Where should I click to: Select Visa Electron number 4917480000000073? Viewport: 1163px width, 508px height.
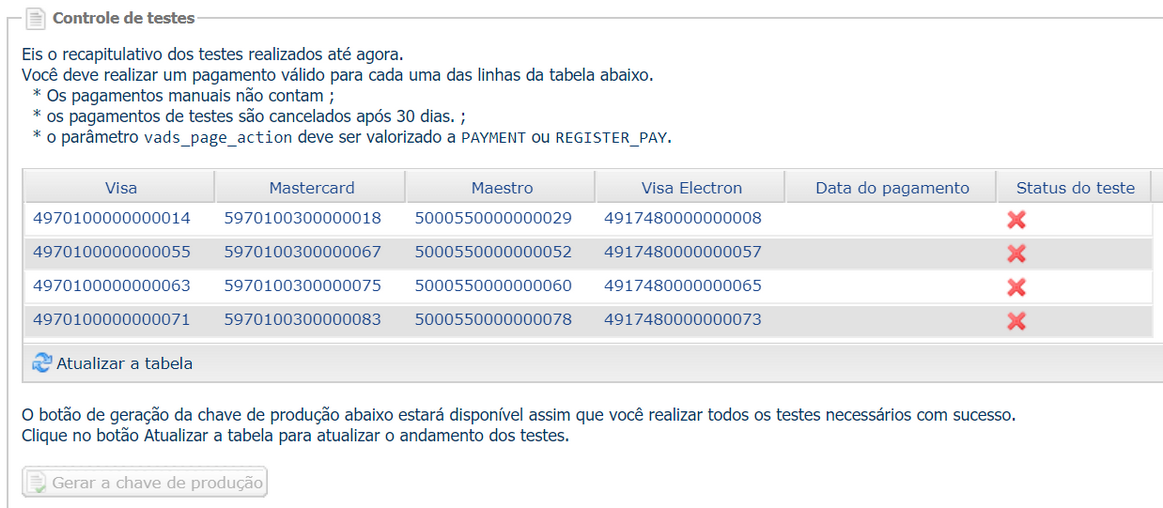coord(683,320)
